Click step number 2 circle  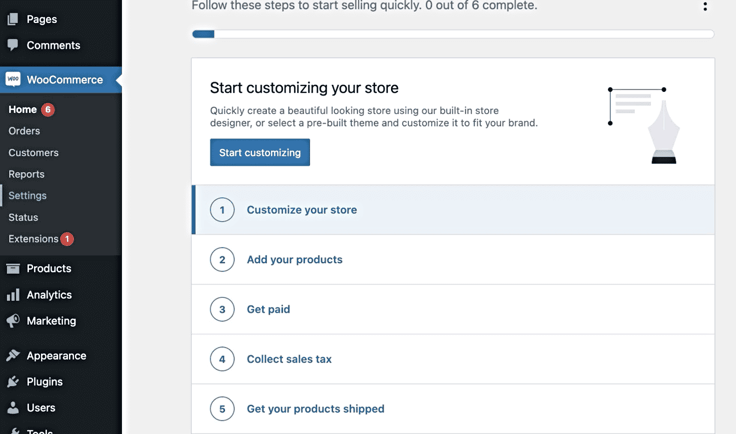pyautogui.click(x=222, y=259)
